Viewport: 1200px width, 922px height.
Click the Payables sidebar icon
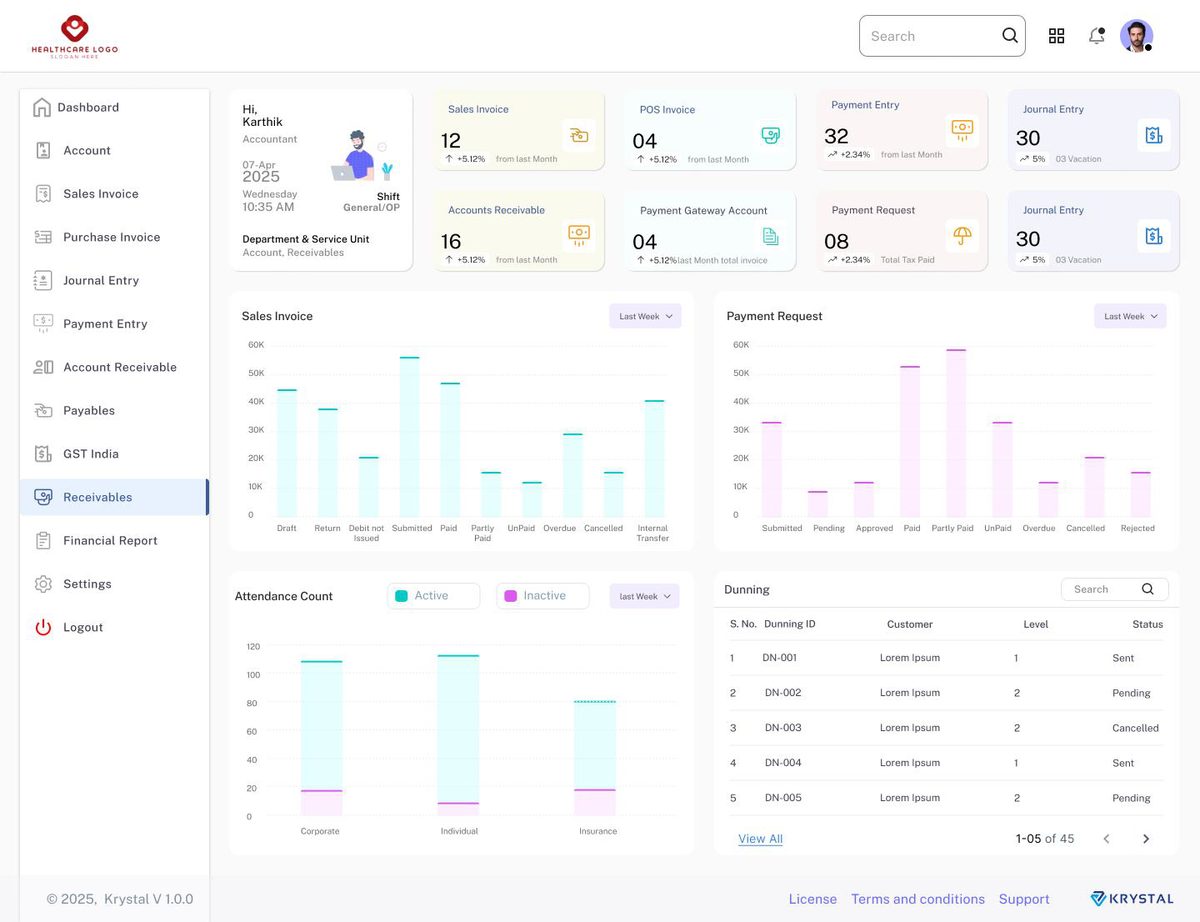tap(43, 410)
